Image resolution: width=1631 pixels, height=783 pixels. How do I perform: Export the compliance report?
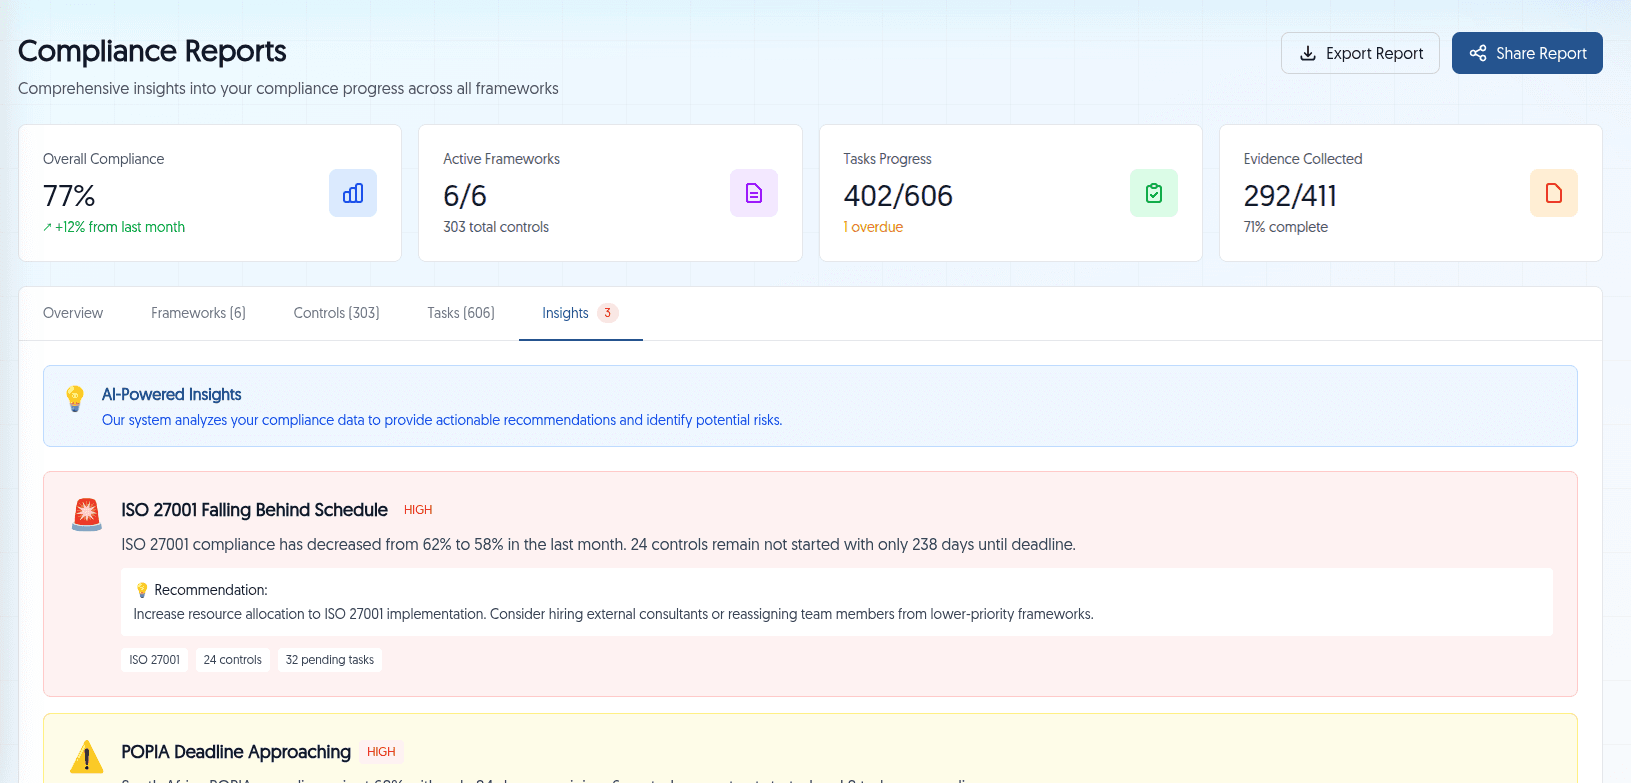tap(1360, 53)
